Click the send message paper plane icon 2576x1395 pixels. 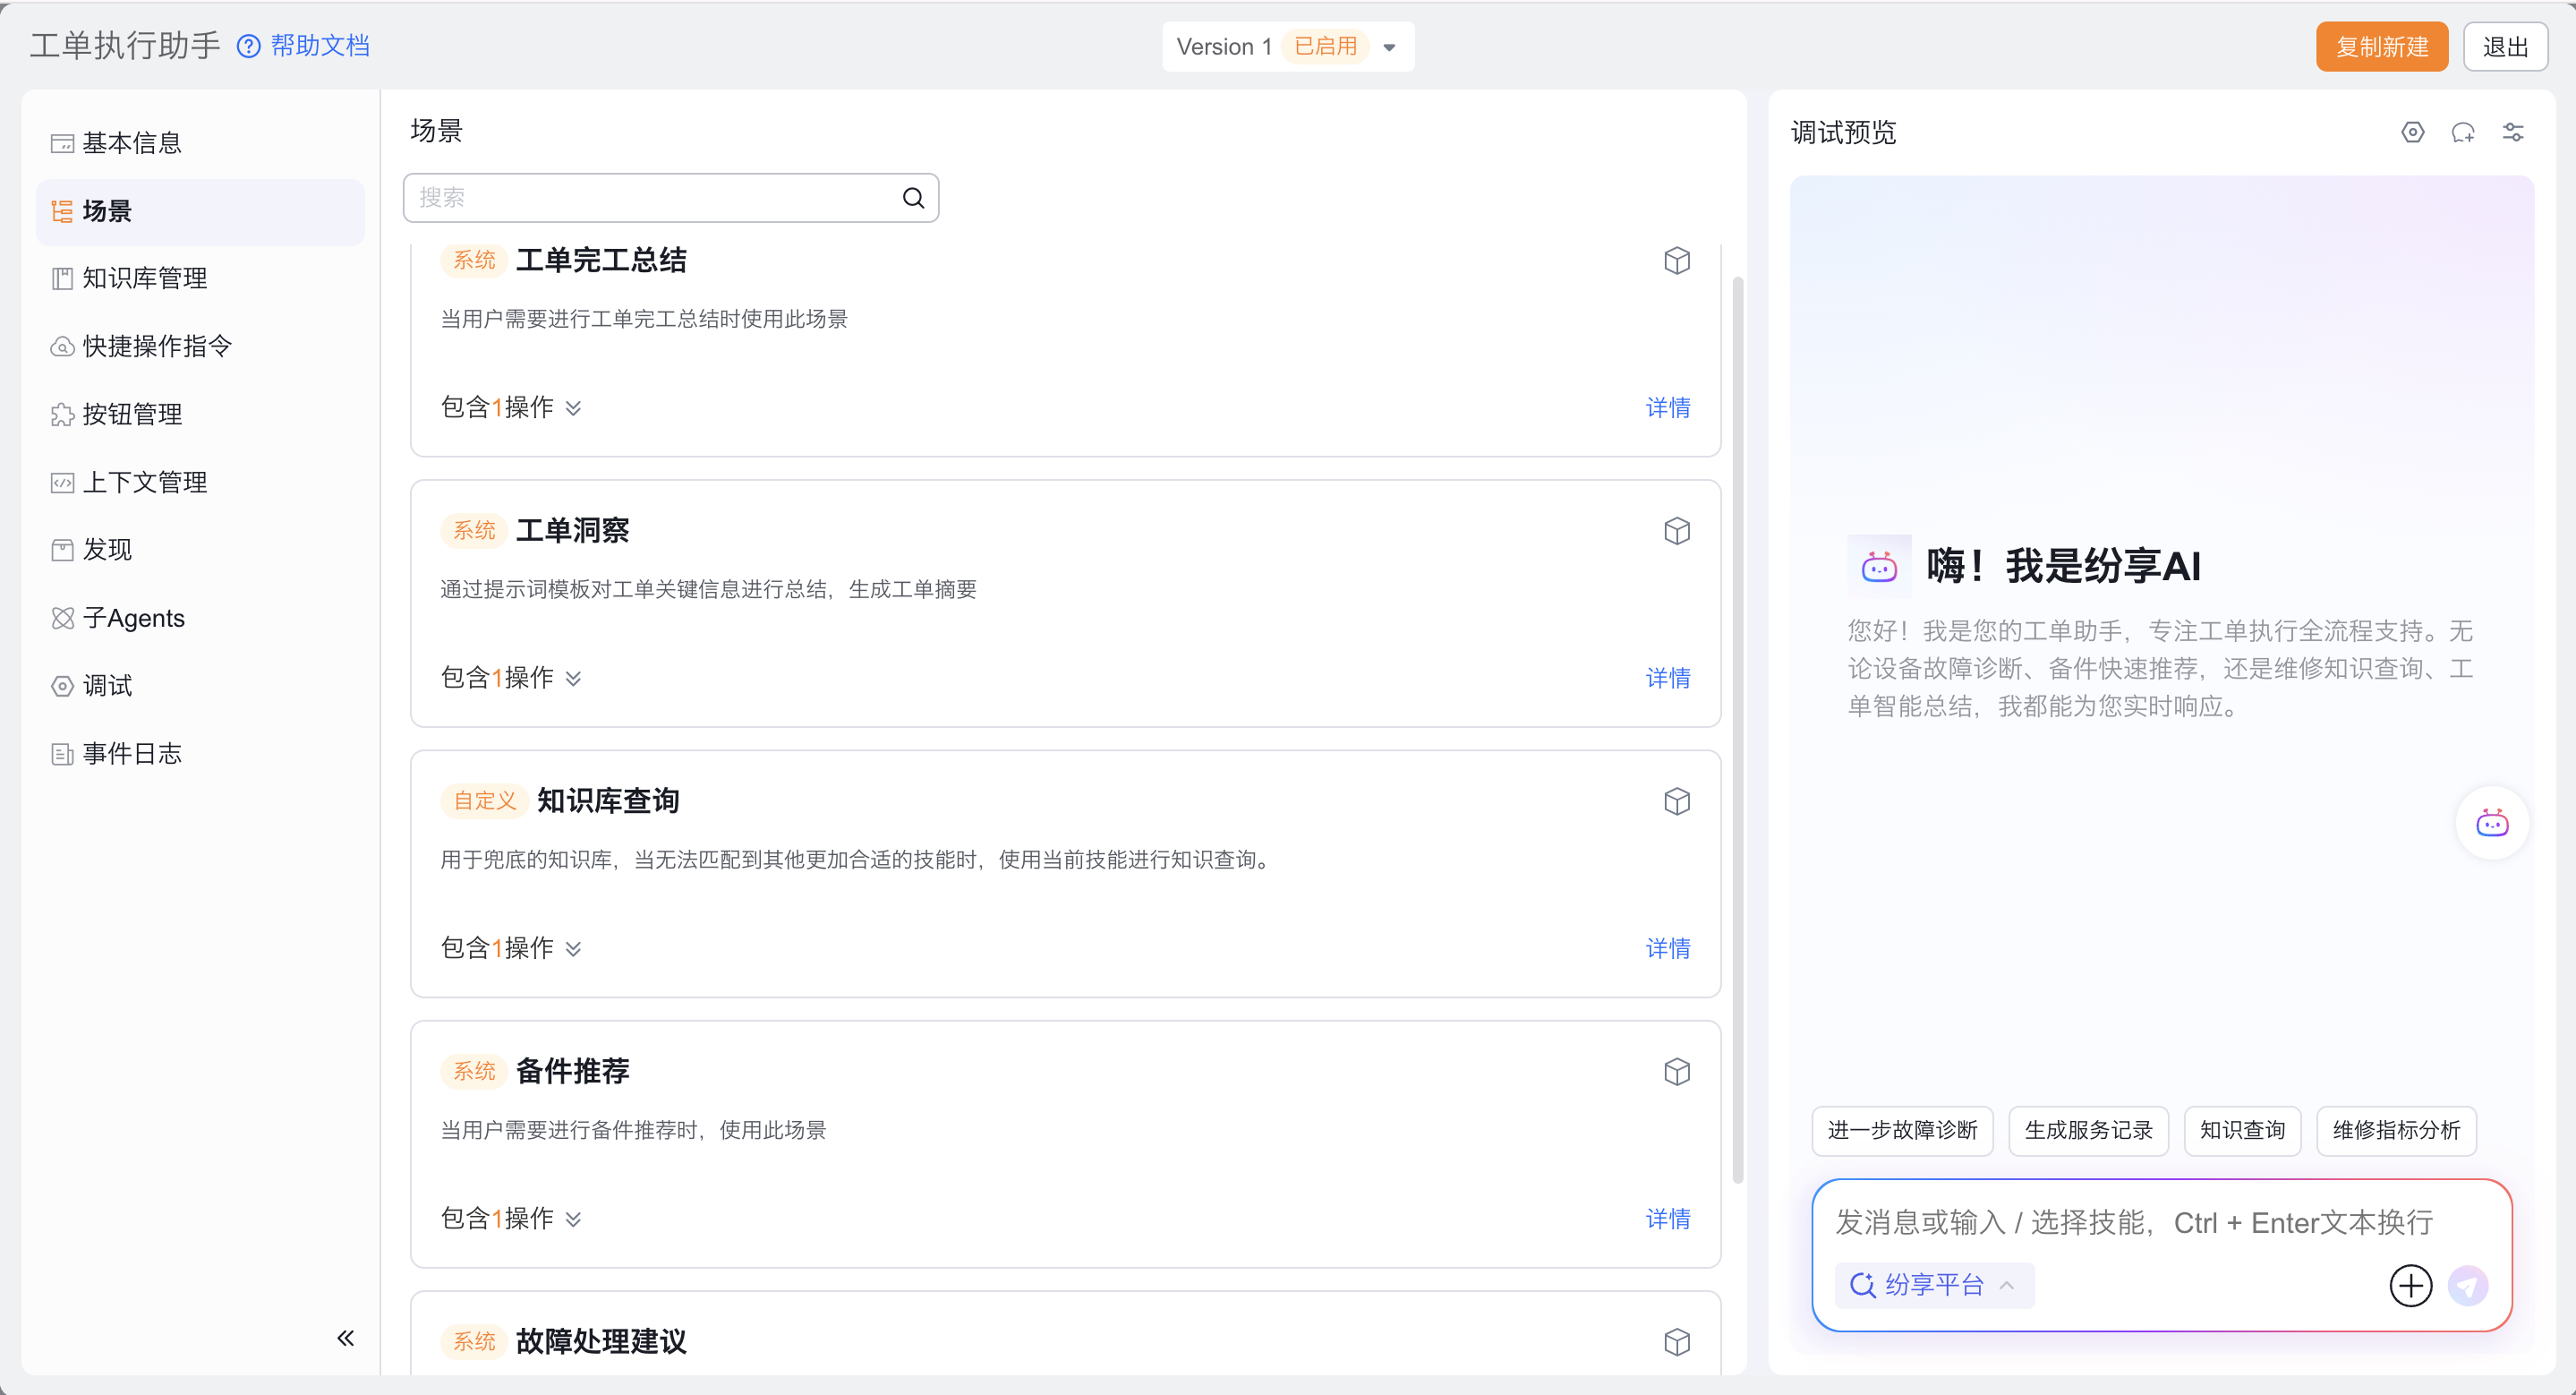[2467, 1285]
